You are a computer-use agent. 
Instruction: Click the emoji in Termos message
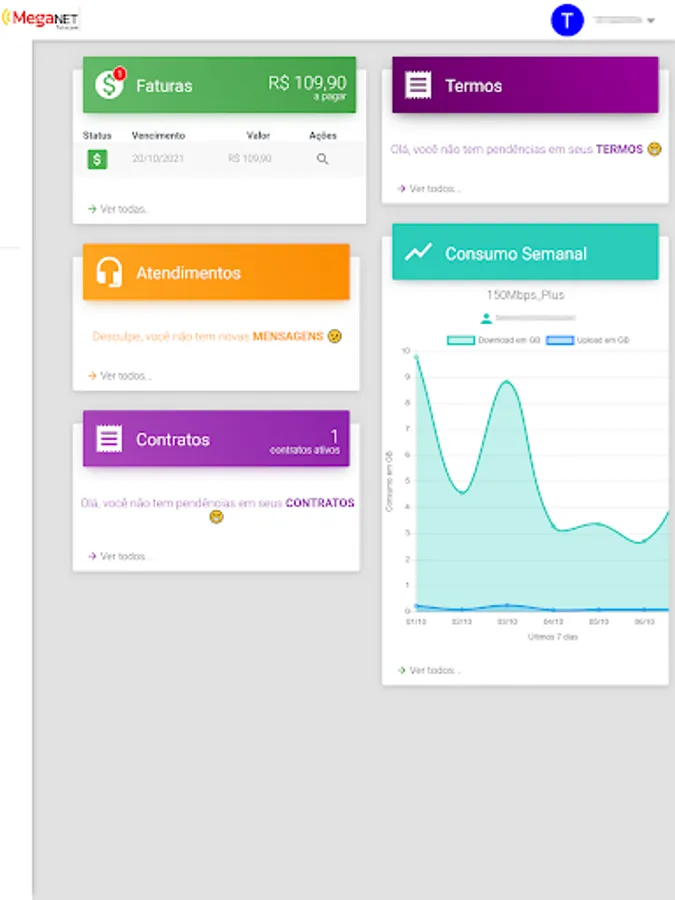click(x=654, y=149)
